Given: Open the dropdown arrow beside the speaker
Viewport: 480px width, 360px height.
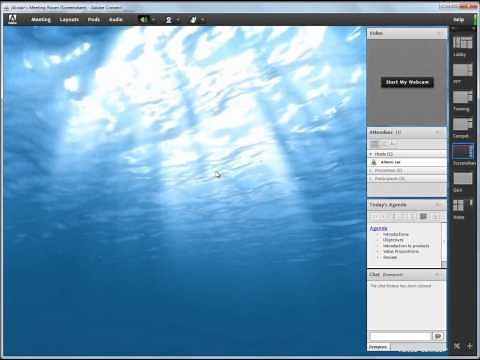Looking at the screenshot, I should click(153, 20).
